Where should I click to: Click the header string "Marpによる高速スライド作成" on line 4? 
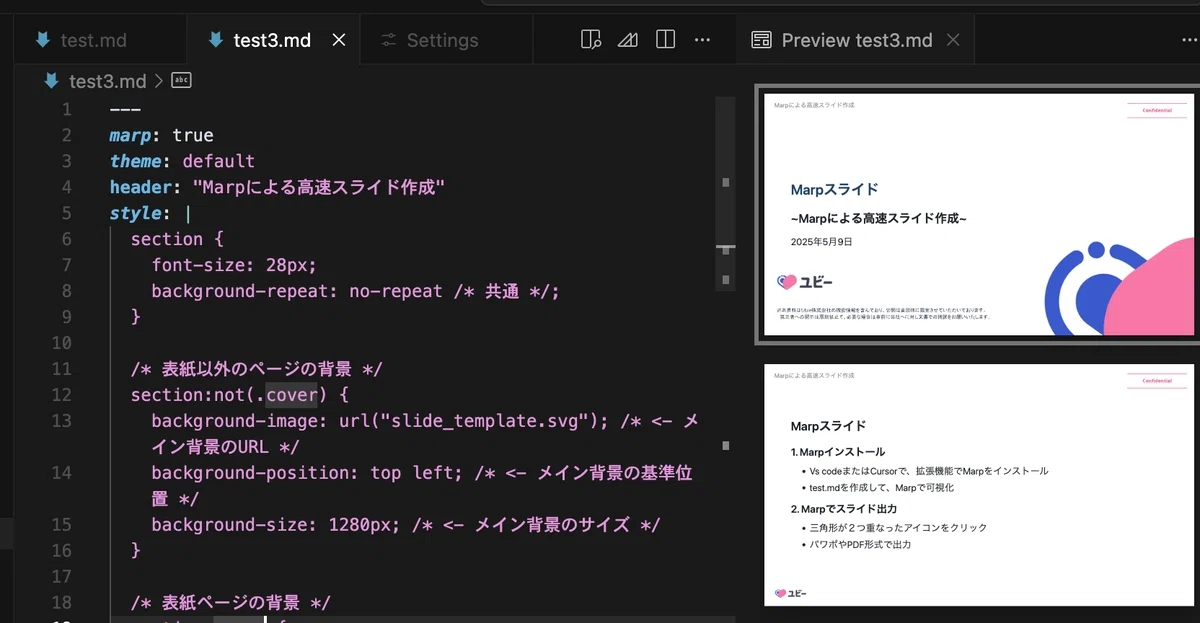pyautogui.click(x=318, y=187)
